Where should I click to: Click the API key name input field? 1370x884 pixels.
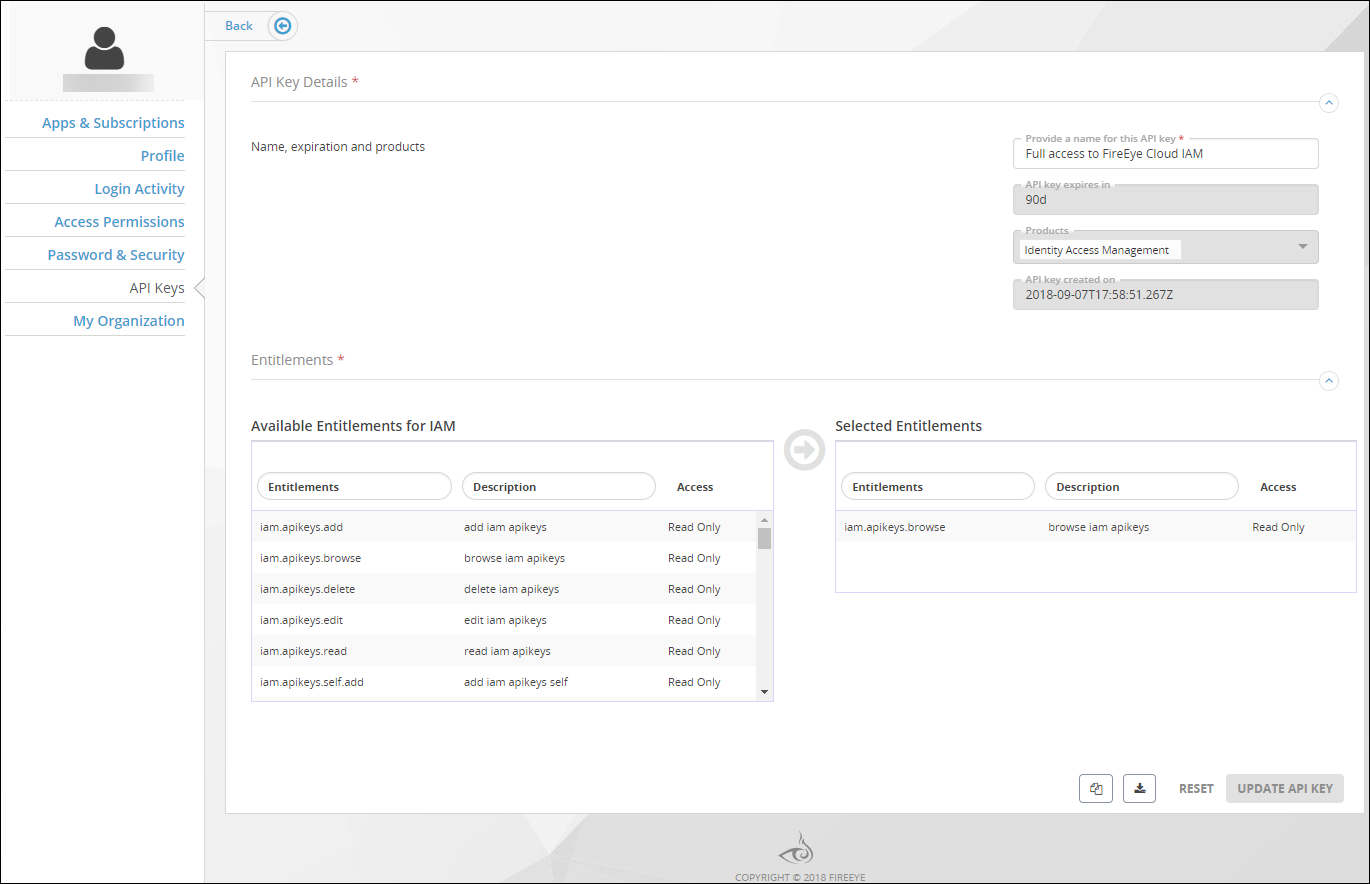pos(1166,154)
